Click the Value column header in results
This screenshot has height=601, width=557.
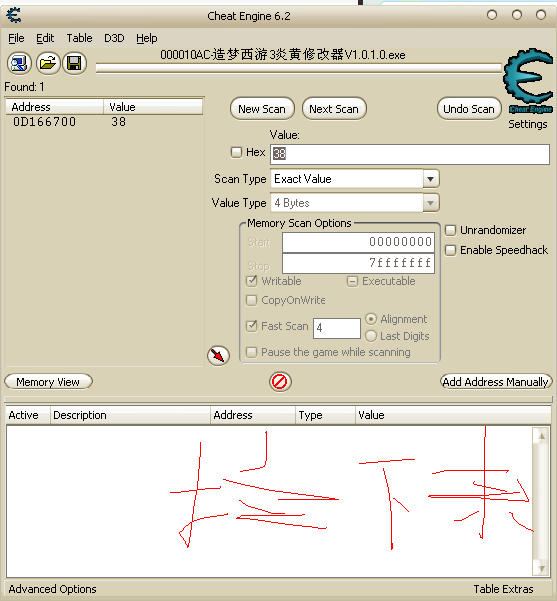pyautogui.click(x=153, y=107)
